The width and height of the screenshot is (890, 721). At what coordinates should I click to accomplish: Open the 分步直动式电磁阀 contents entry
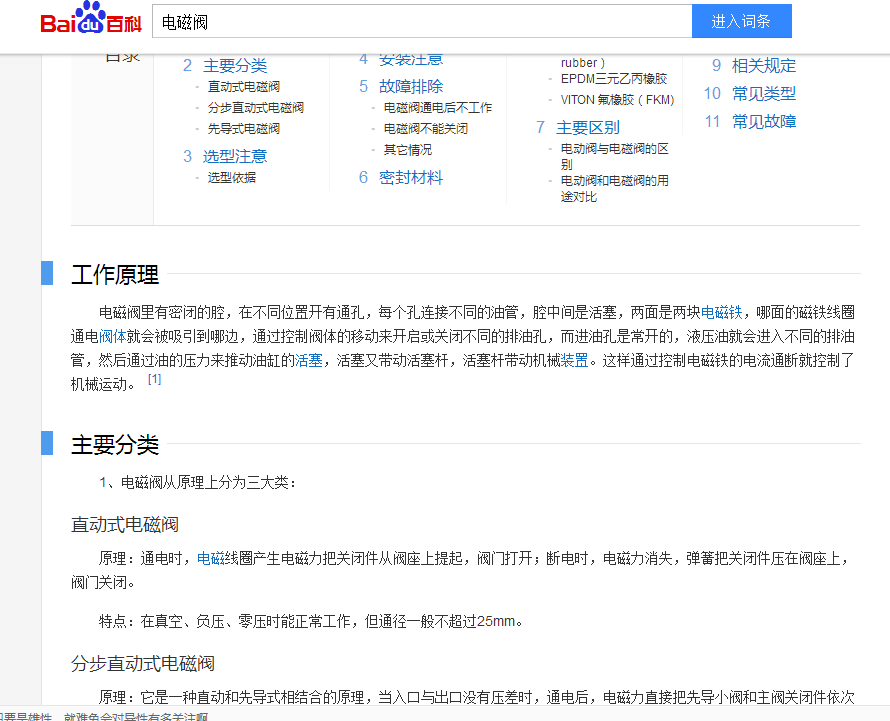tap(255, 107)
